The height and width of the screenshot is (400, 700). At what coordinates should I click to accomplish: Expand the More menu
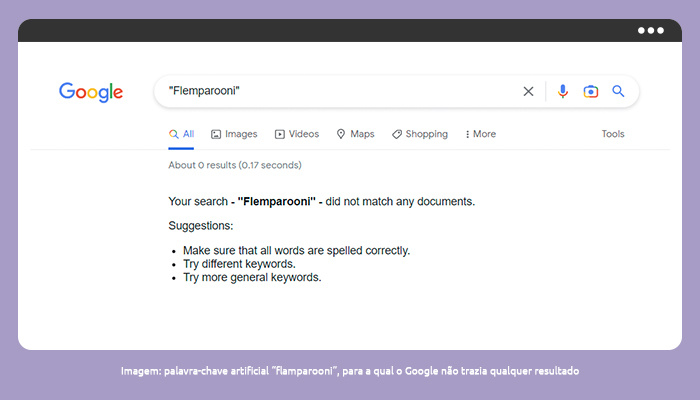click(480, 134)
